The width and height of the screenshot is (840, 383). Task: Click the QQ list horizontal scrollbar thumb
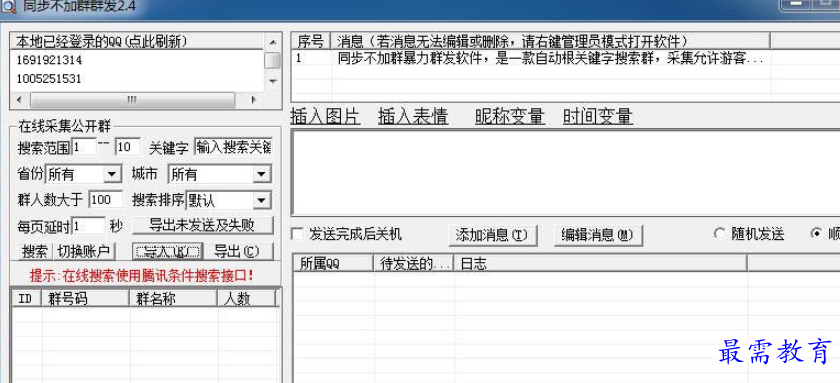[x=132, y=100]
